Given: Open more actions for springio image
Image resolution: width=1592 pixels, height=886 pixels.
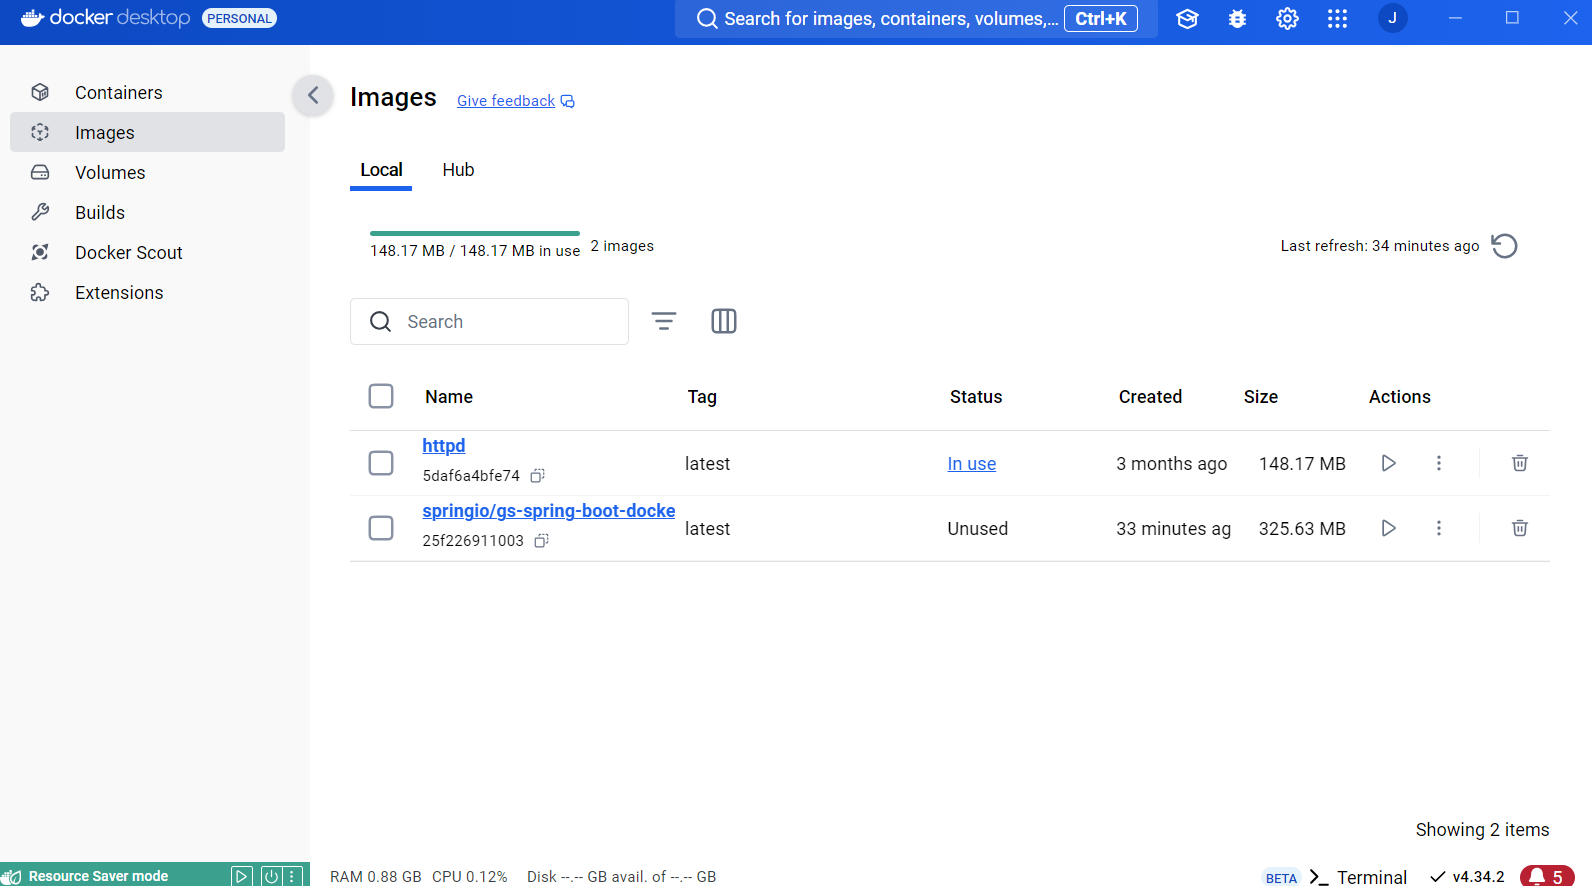Looking at the screenshot, I should tap(1439, 528).
